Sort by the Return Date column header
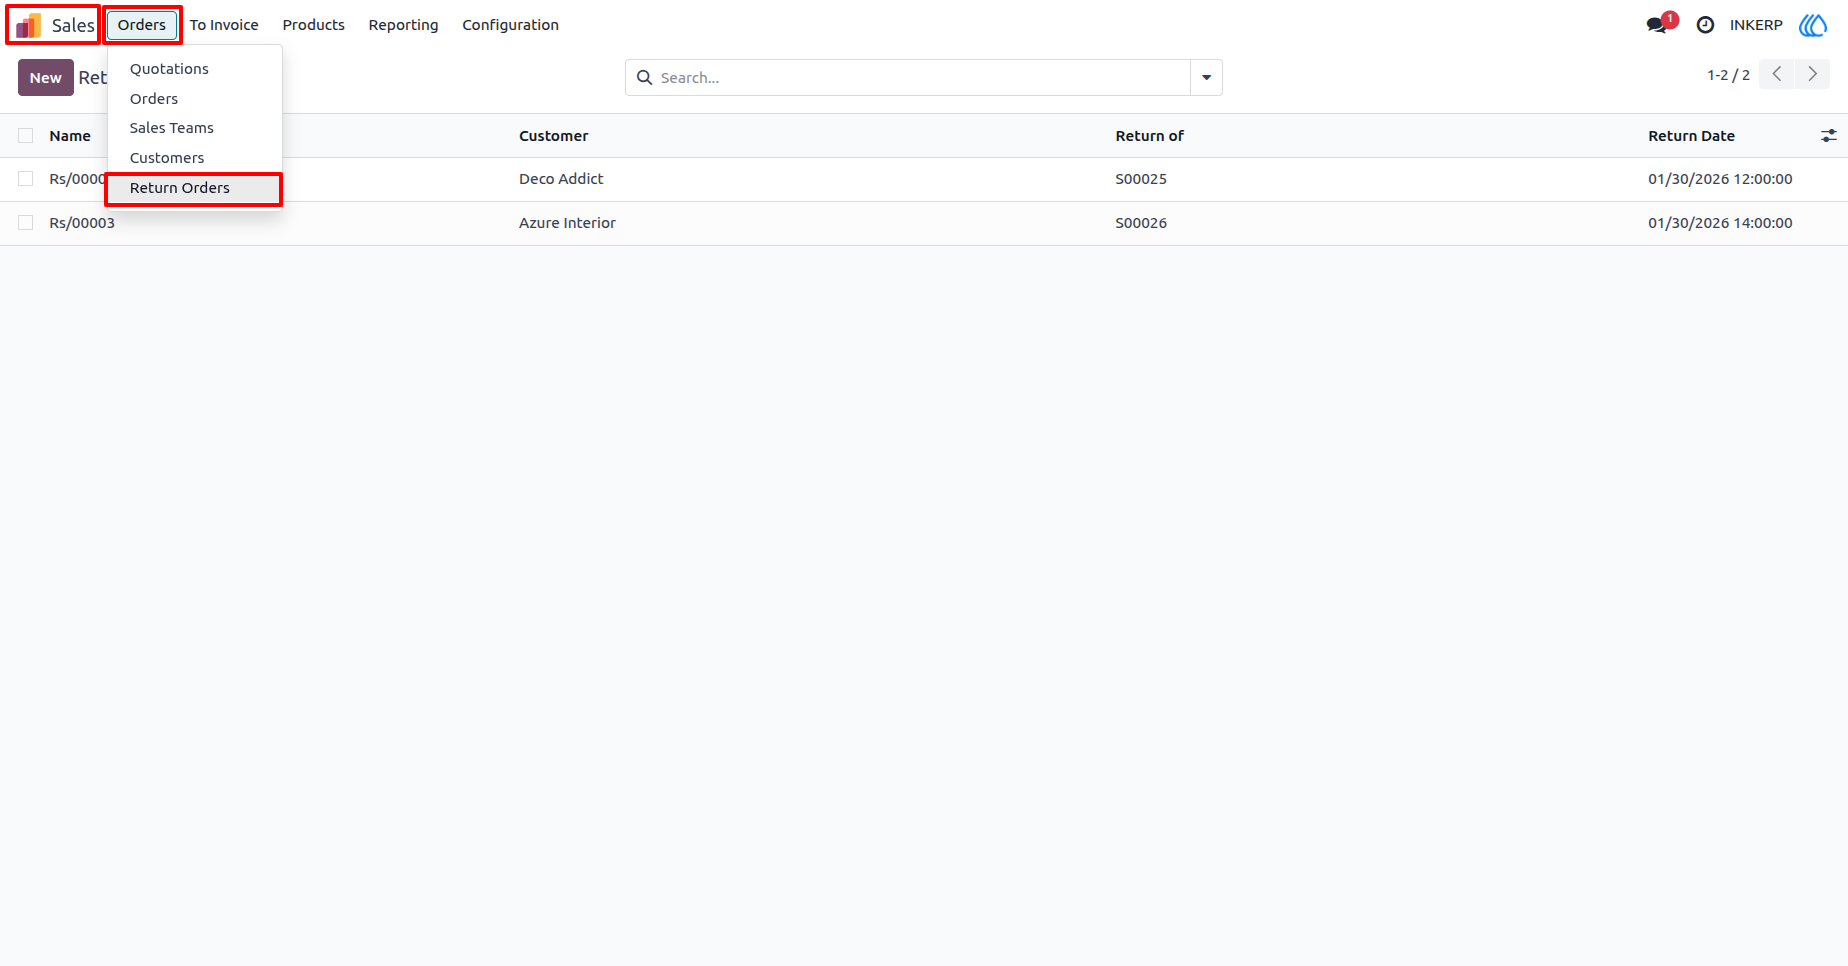 [x=1691, y=136]
